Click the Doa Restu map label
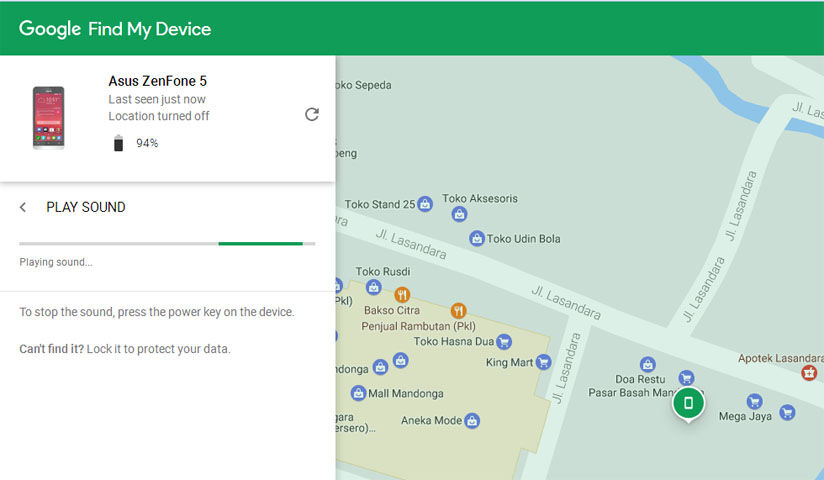 (x=640, y=379)
